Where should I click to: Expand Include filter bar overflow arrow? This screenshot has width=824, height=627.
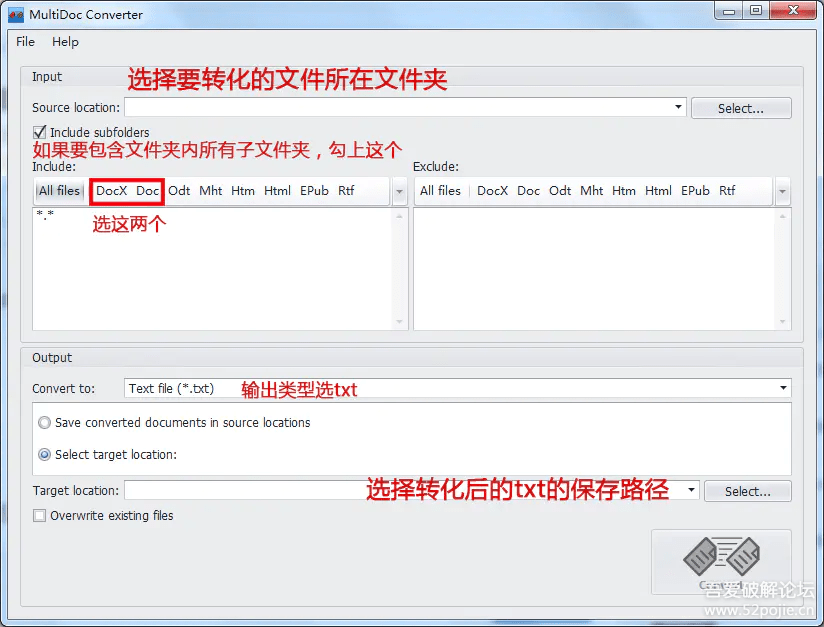[399, 191]
